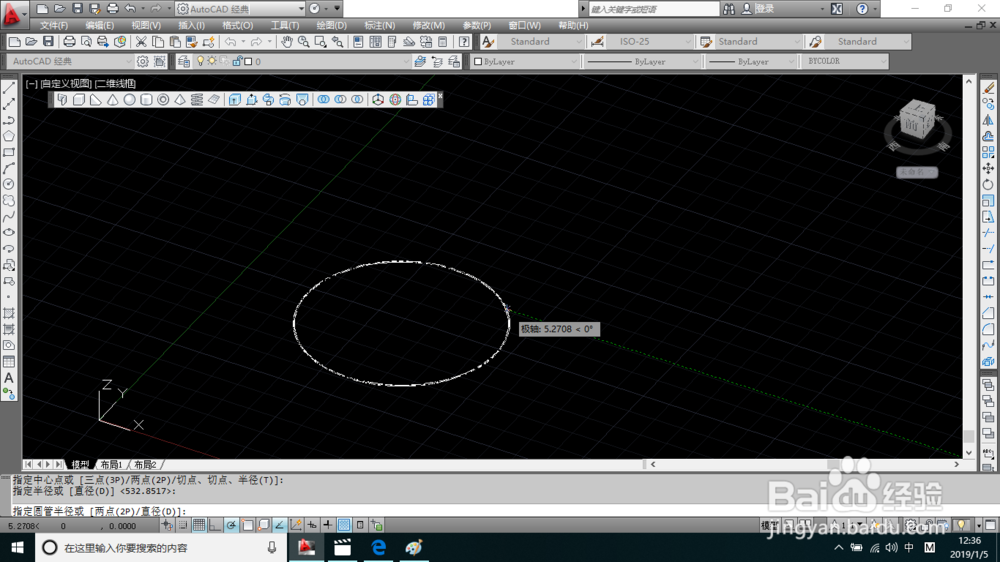
Task: Select the Rectangle draw tool
Action: tap(9, 152)
